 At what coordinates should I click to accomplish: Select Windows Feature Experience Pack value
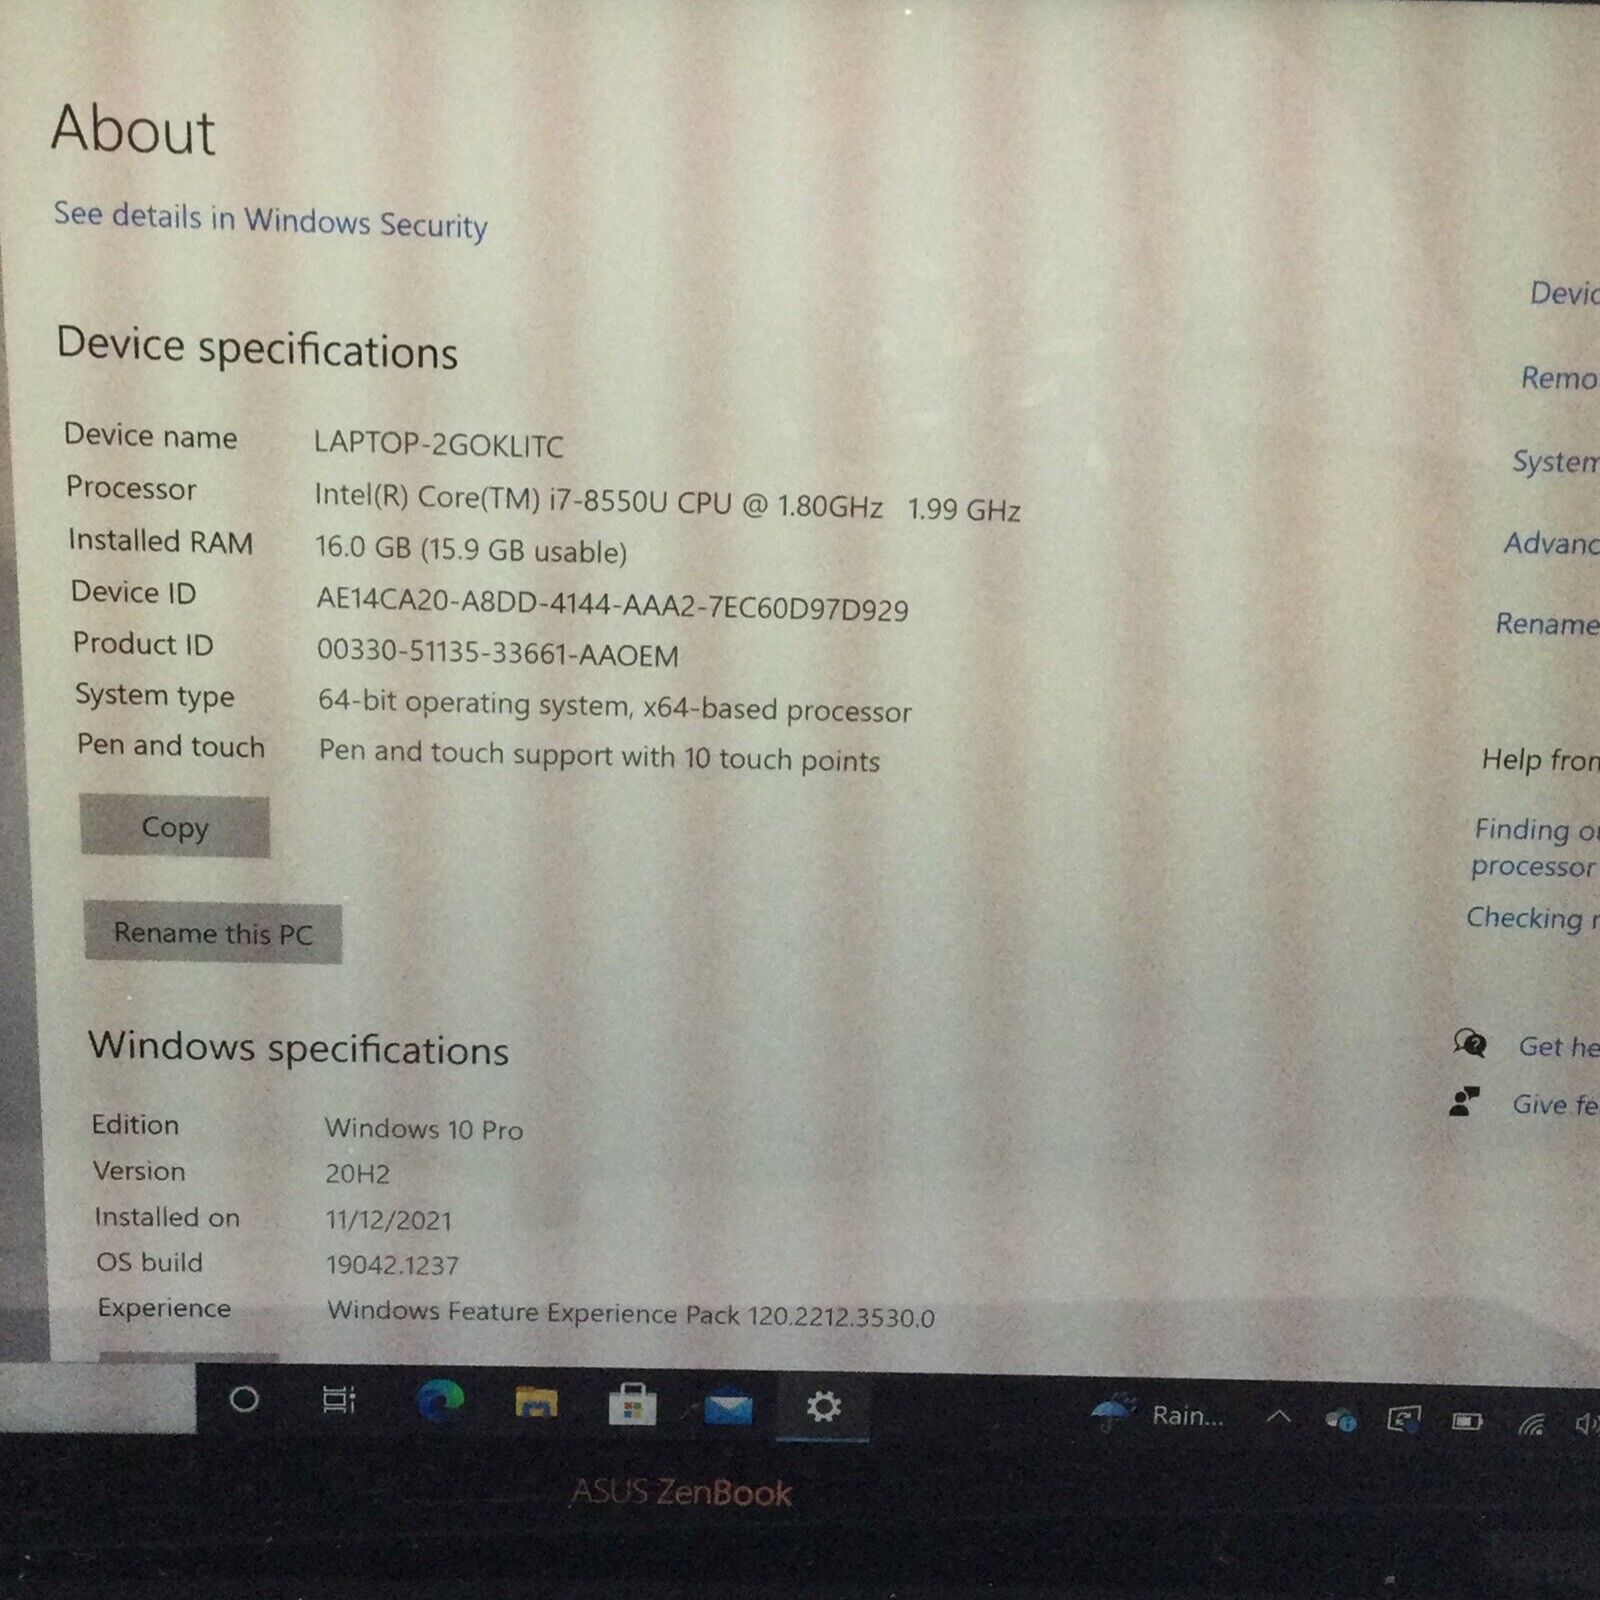[x=631, y=1313]
